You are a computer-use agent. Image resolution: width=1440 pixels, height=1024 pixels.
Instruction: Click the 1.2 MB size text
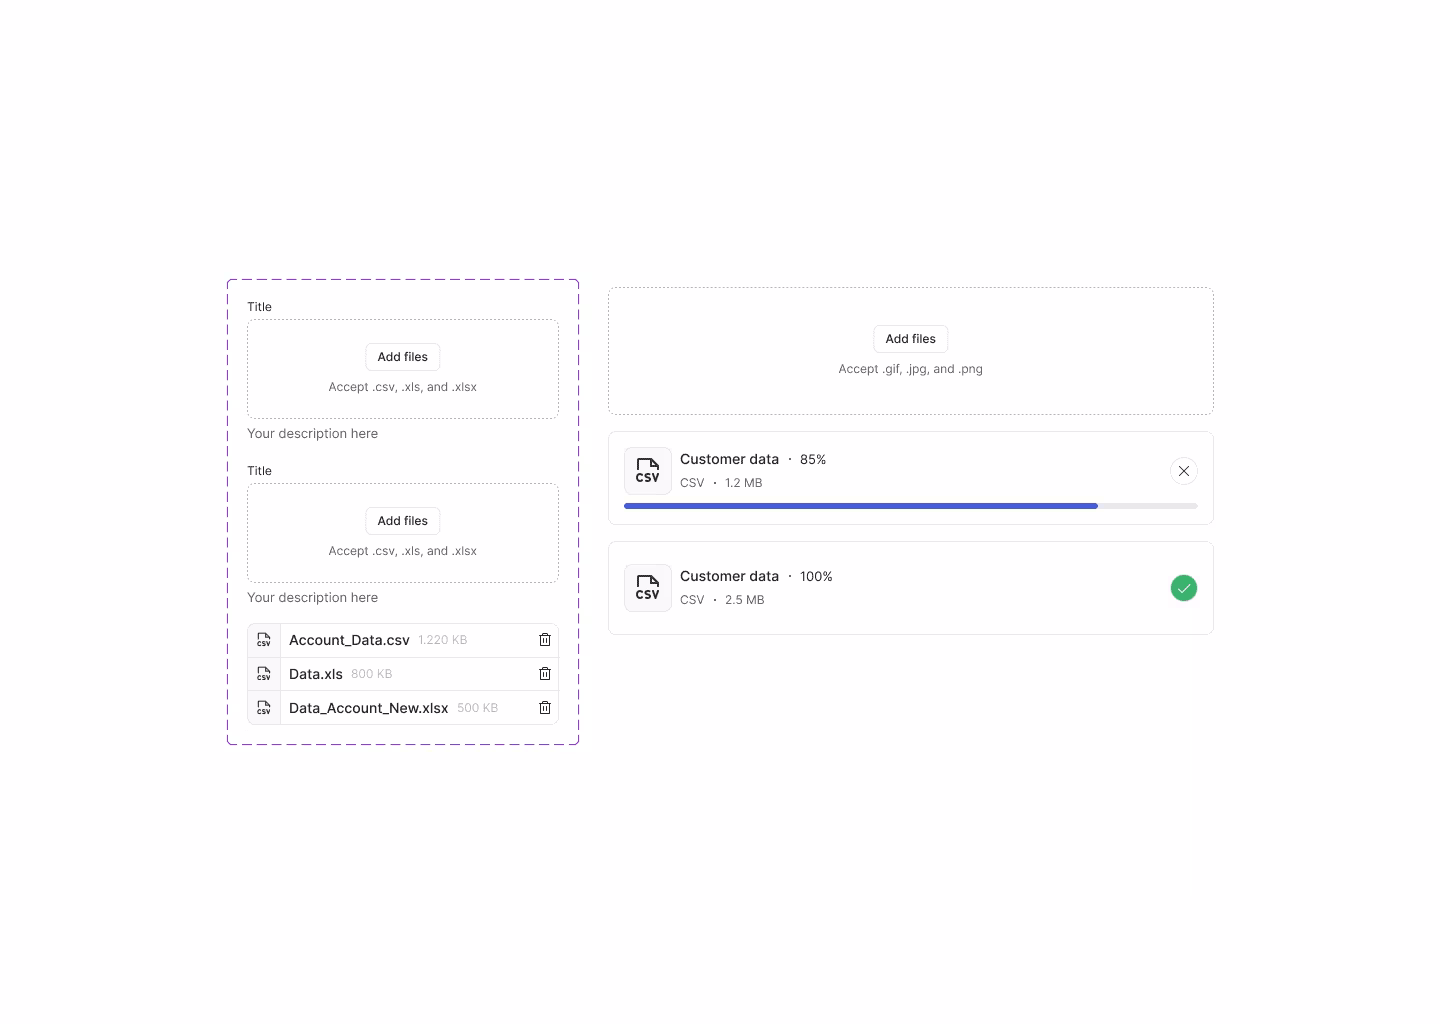(x=744, y=483)
